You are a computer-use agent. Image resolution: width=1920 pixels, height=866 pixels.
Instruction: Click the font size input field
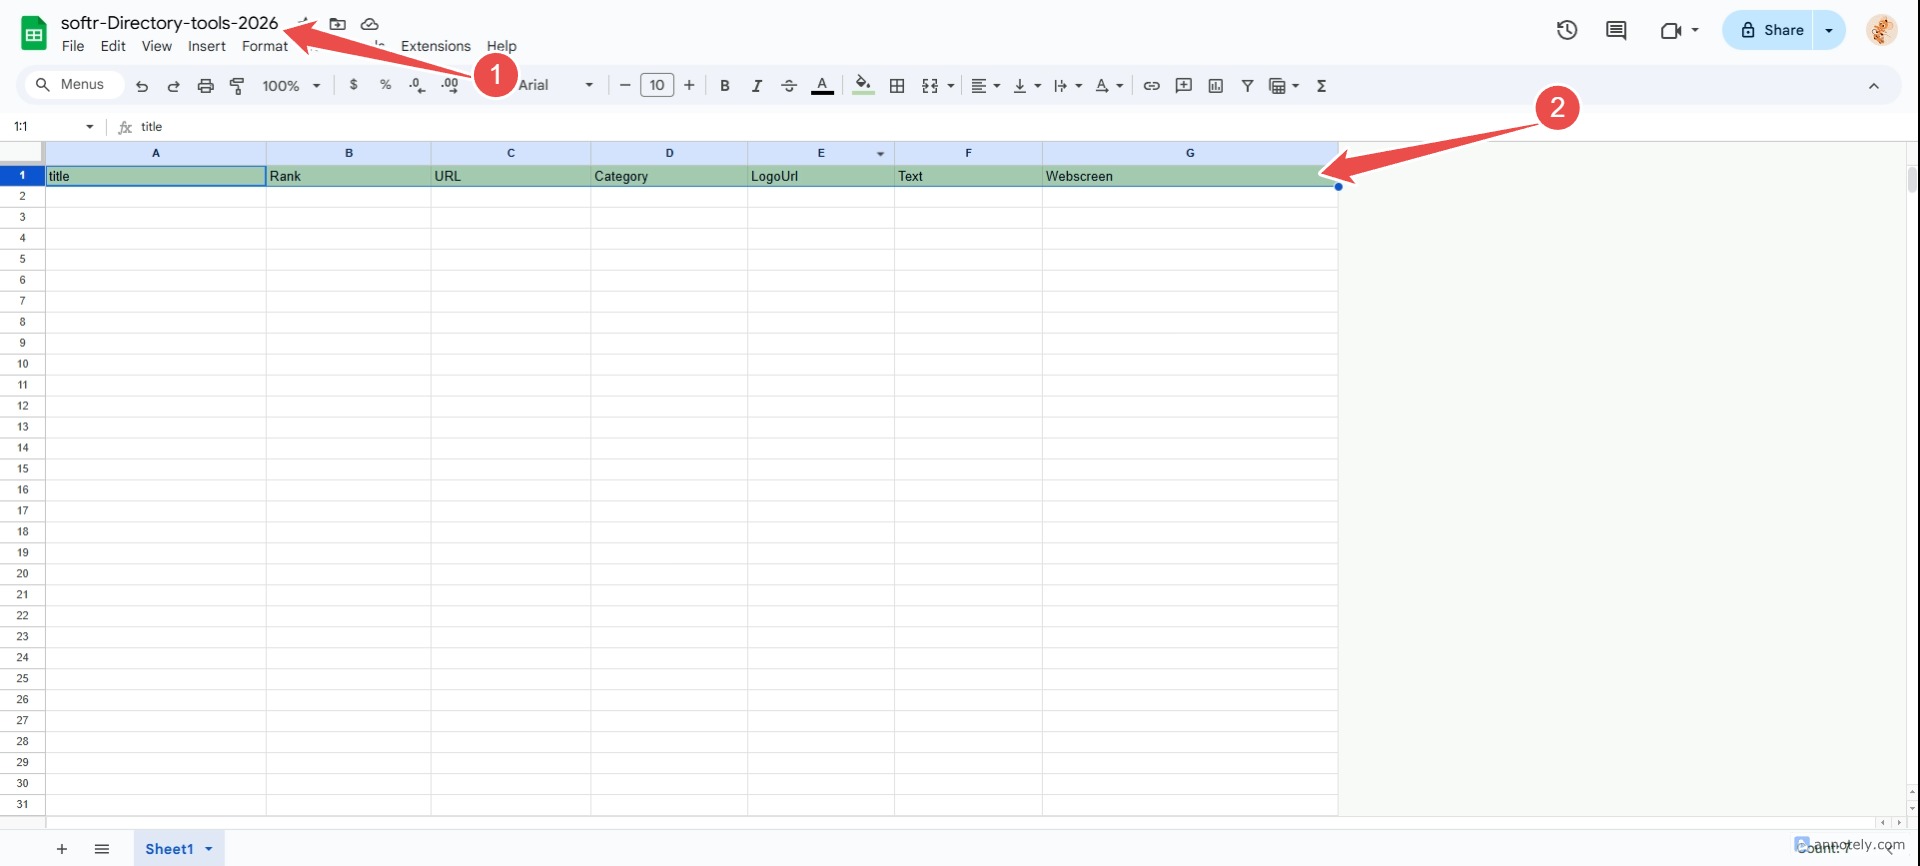657,85
